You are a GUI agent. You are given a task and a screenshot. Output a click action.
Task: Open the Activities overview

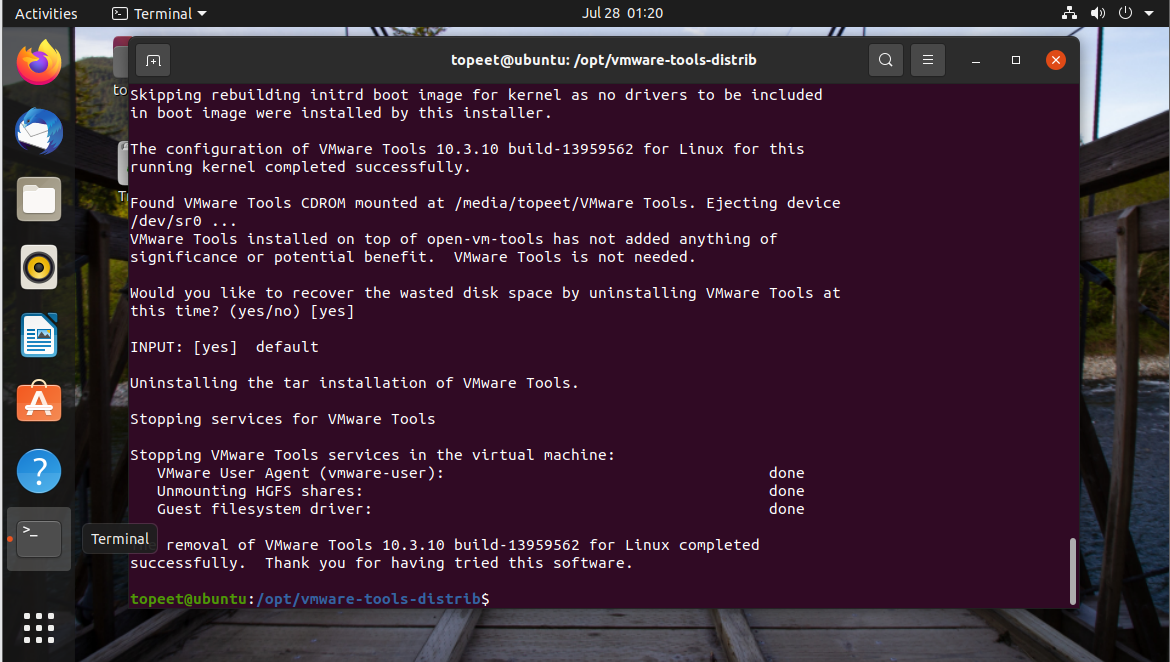[x=46, y=13]
